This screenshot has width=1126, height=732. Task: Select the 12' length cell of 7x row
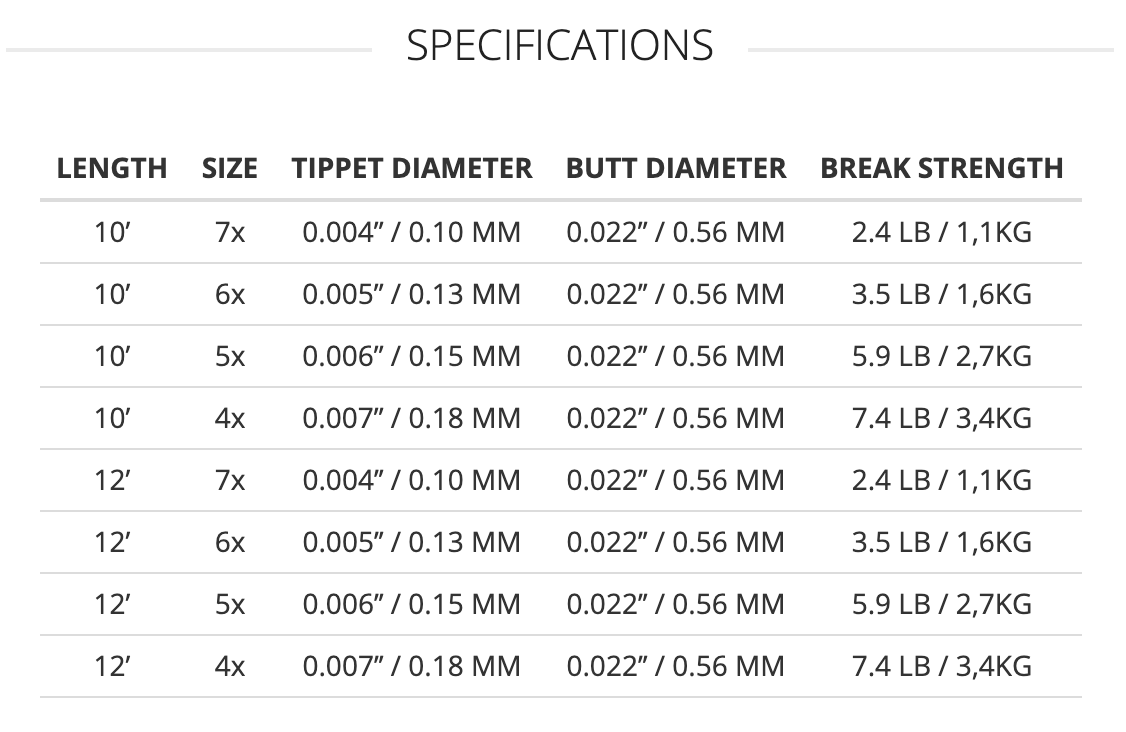click(112, 480)
